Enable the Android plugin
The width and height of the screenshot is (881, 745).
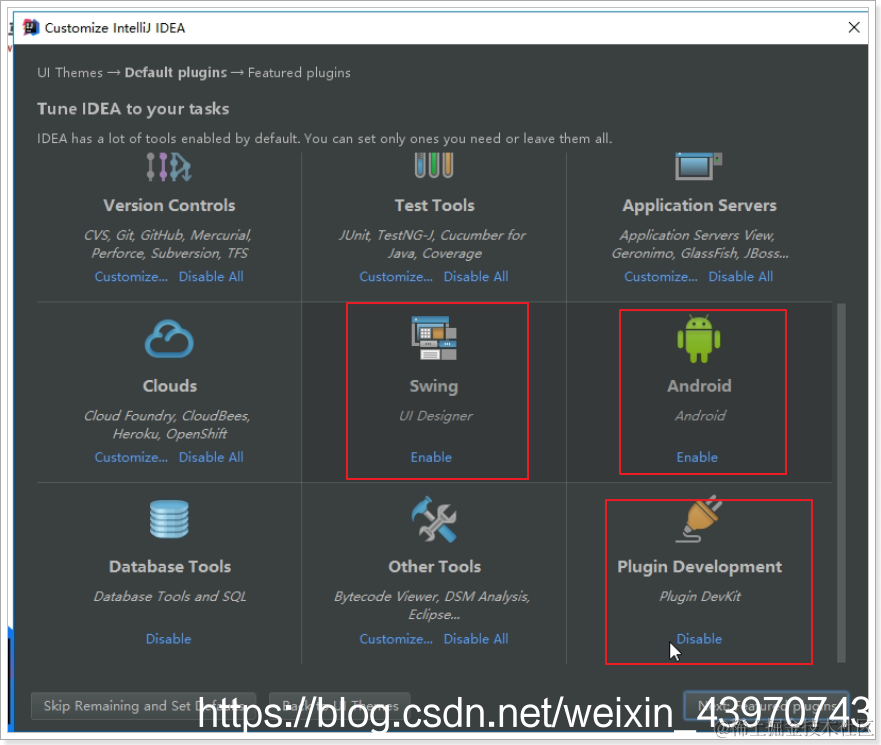[697, 457]
